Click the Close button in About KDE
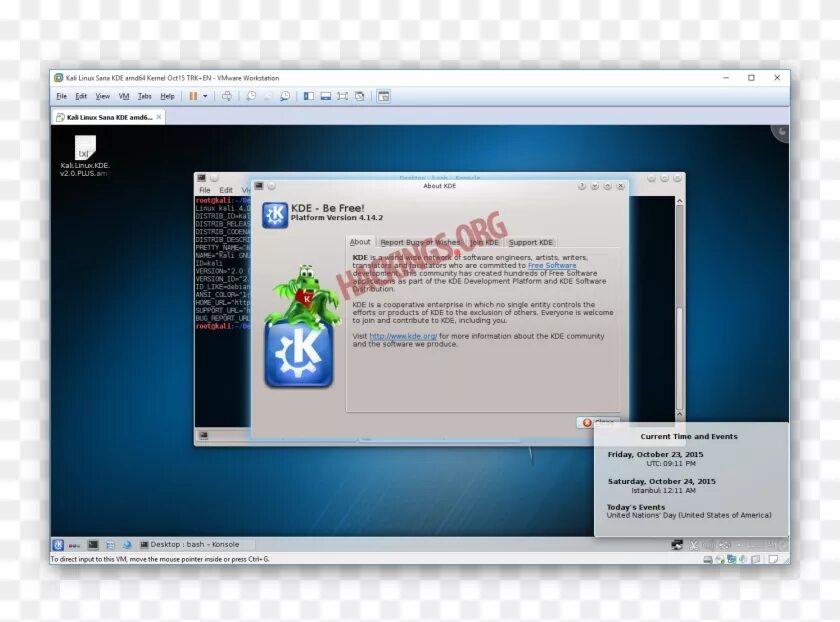The height and width of the screenshot is (622, 840). tap(598, 423)
